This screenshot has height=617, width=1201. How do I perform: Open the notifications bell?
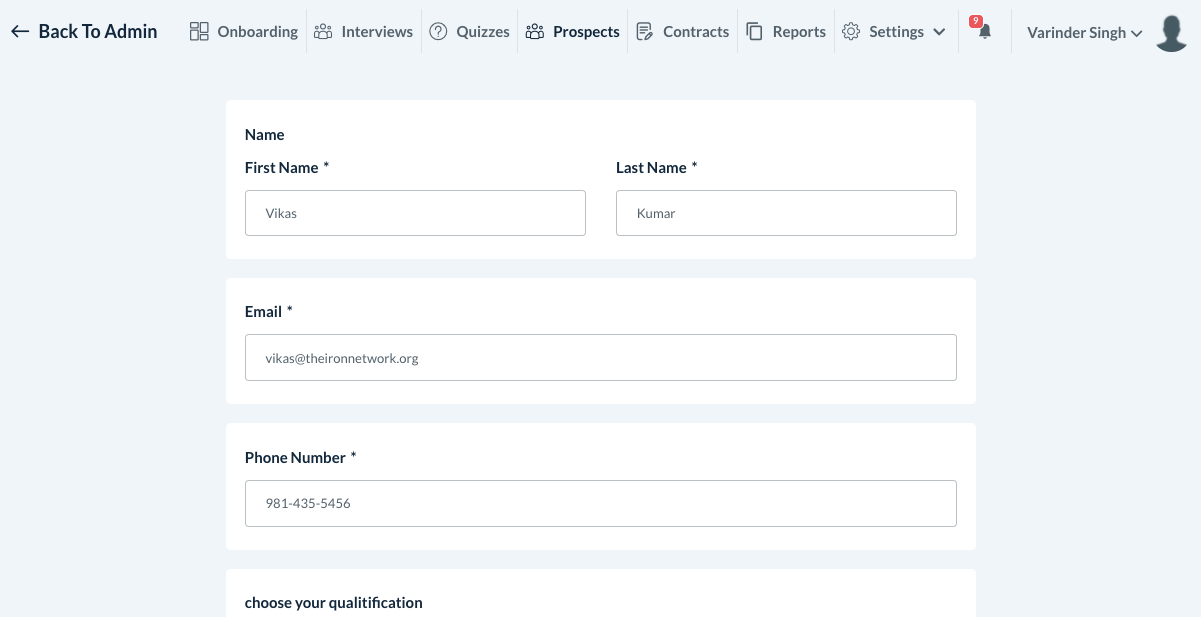[985, 32]
